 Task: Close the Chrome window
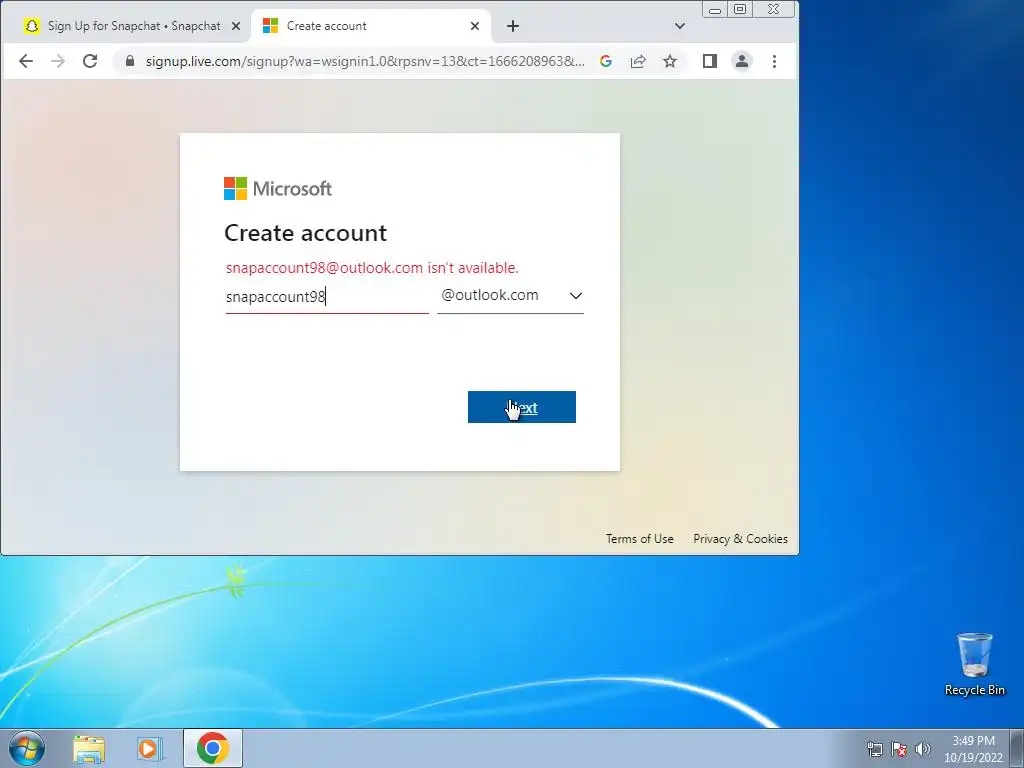tap(774, 9)
